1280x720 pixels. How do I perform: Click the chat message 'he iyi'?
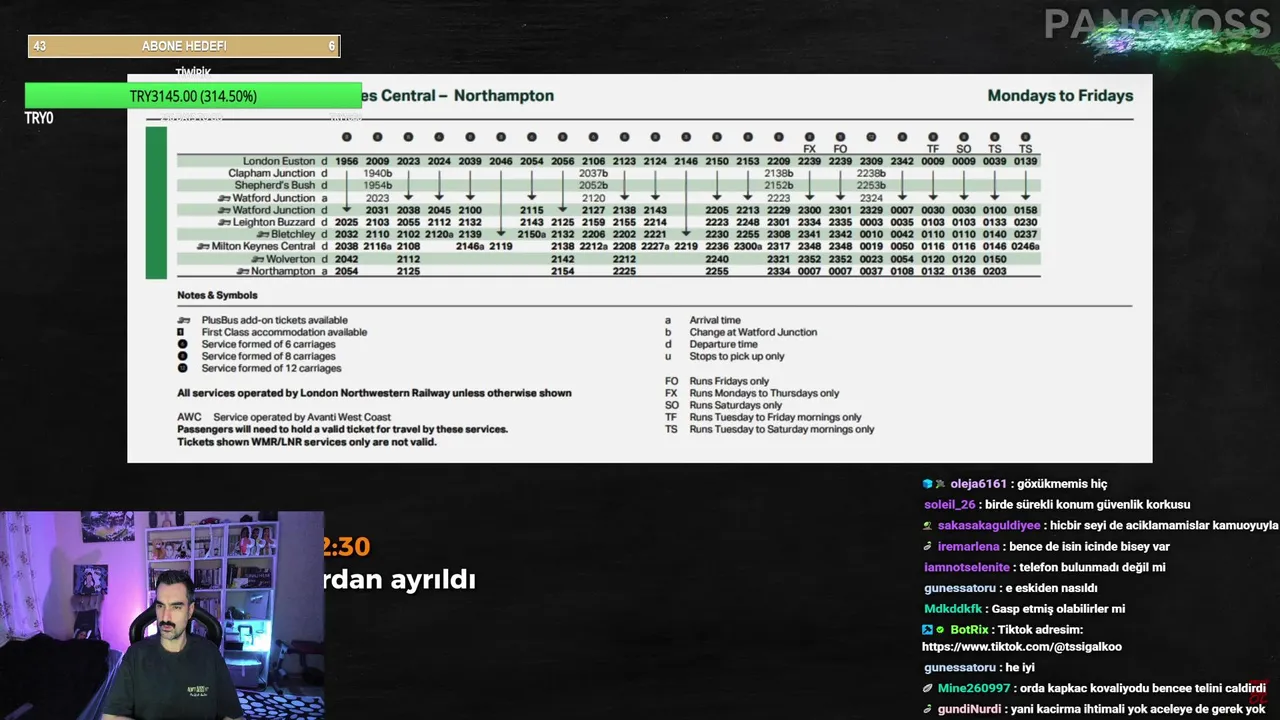point(1021,667)
